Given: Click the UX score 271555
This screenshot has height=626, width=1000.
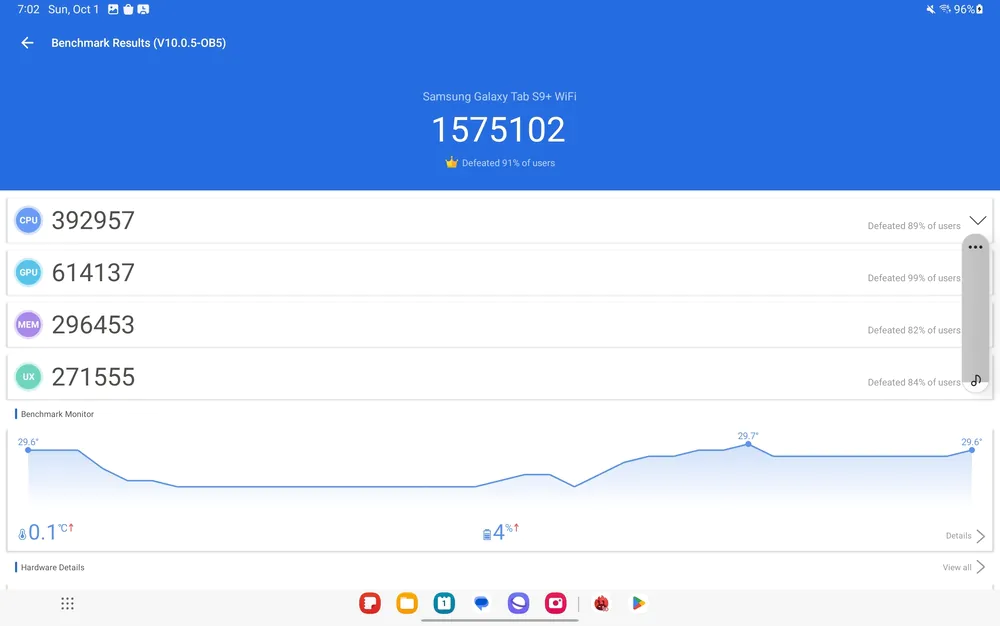Looking at the screenshot, I should (93, 377).
